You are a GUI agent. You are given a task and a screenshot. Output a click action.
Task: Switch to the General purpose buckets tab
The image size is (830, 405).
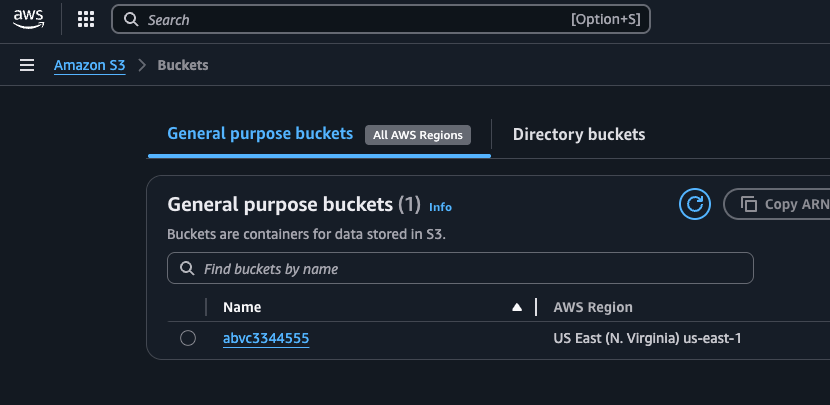[x=260, y=134]
